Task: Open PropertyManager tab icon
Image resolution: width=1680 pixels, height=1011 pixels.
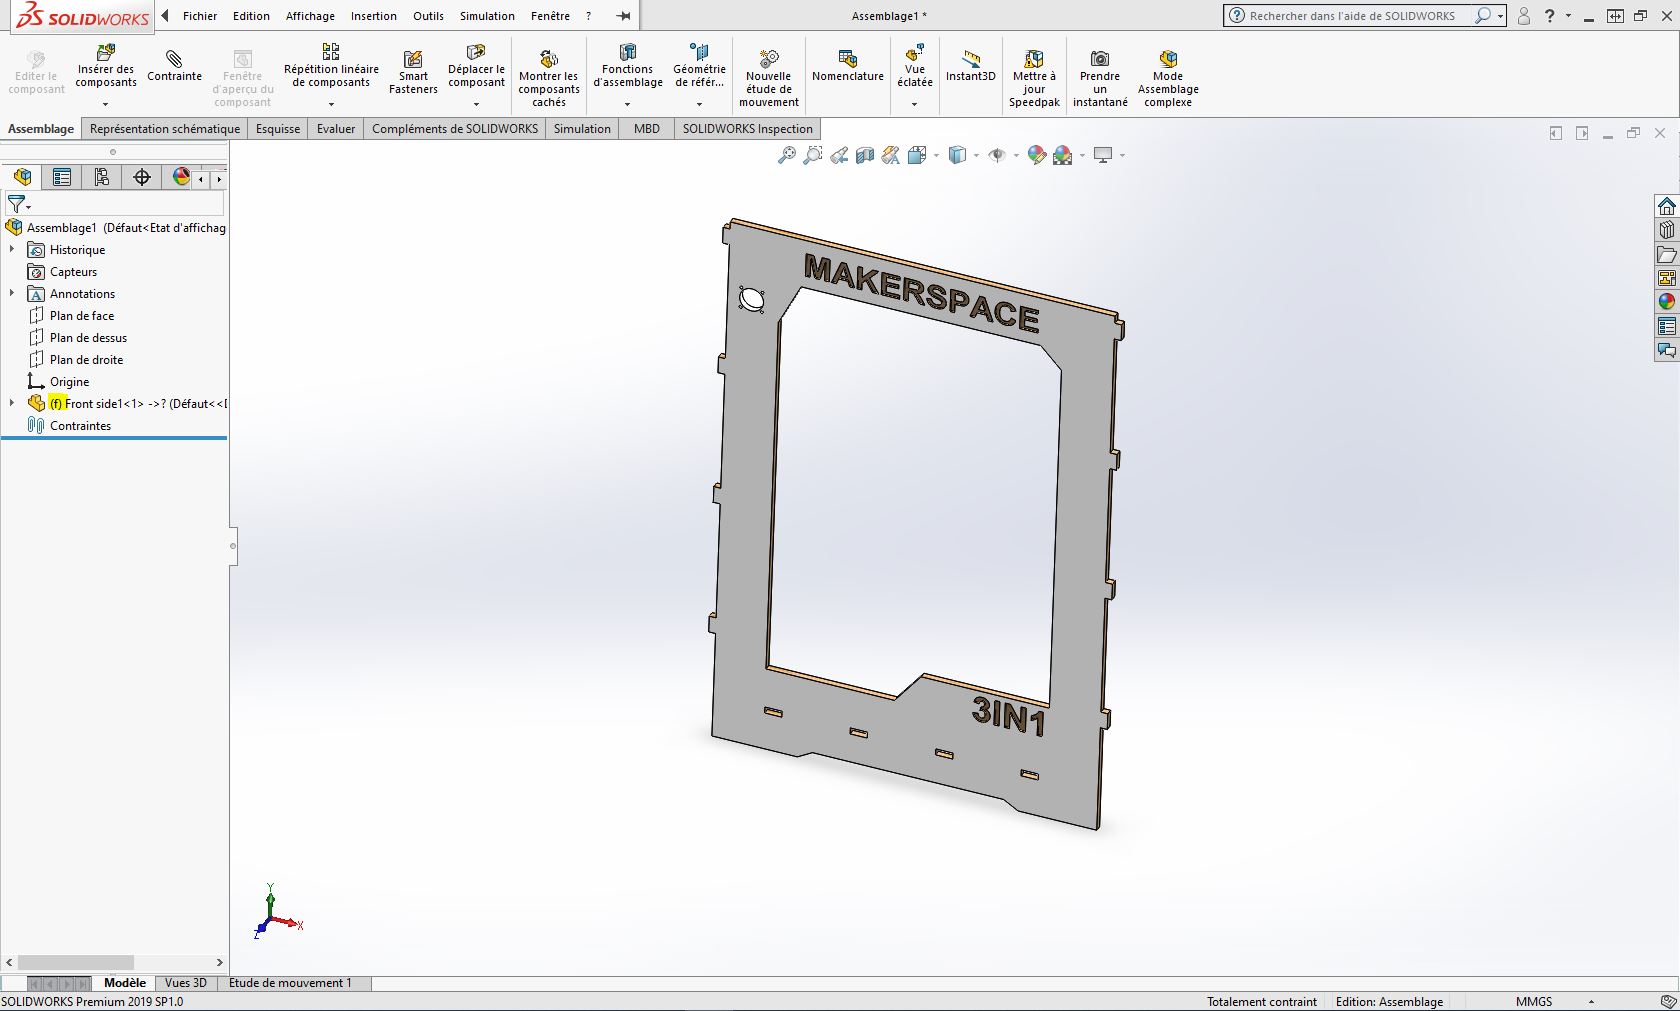Action: coord(62,177)
